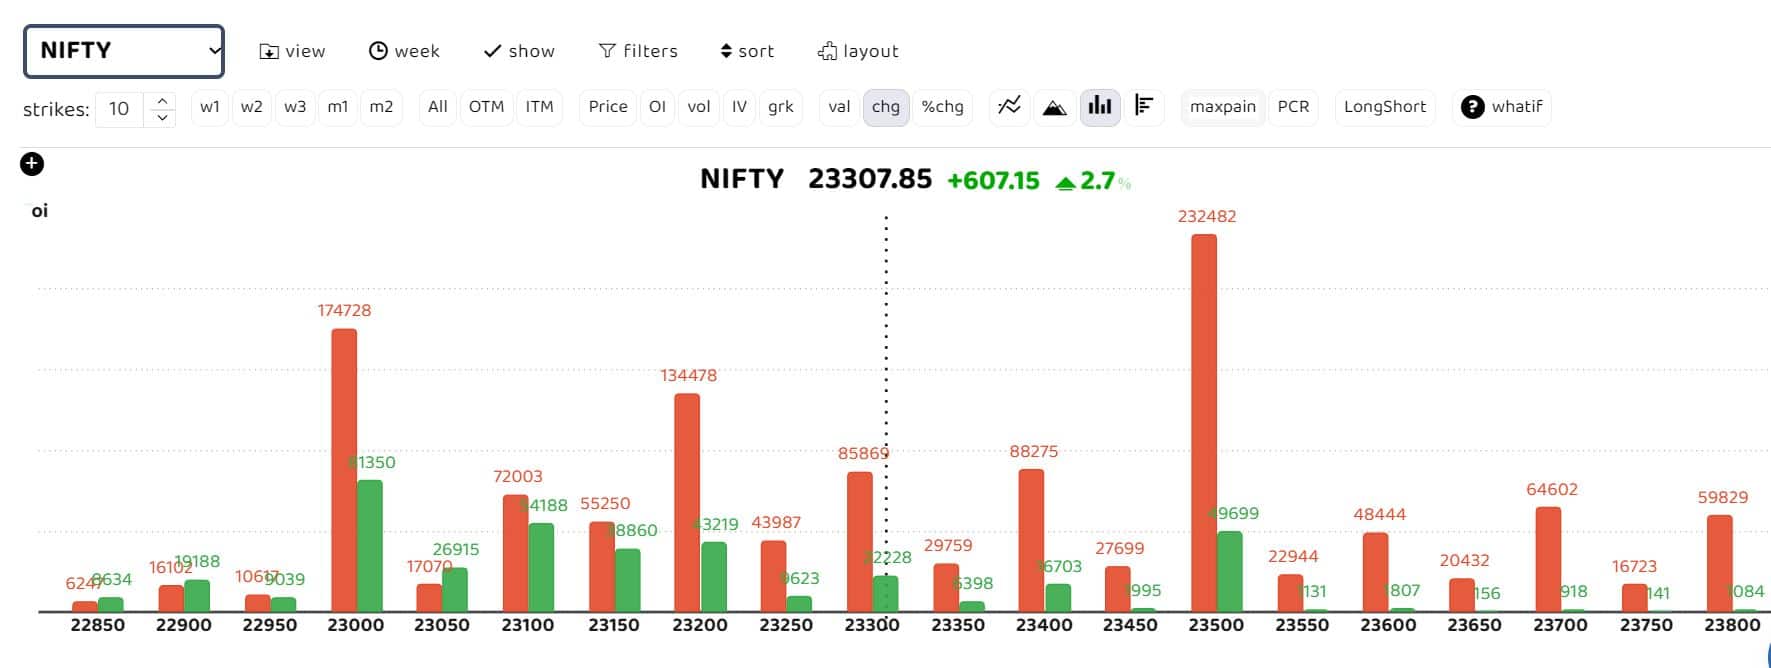Click the 22850 strike axis label

(x=98, y=625)
